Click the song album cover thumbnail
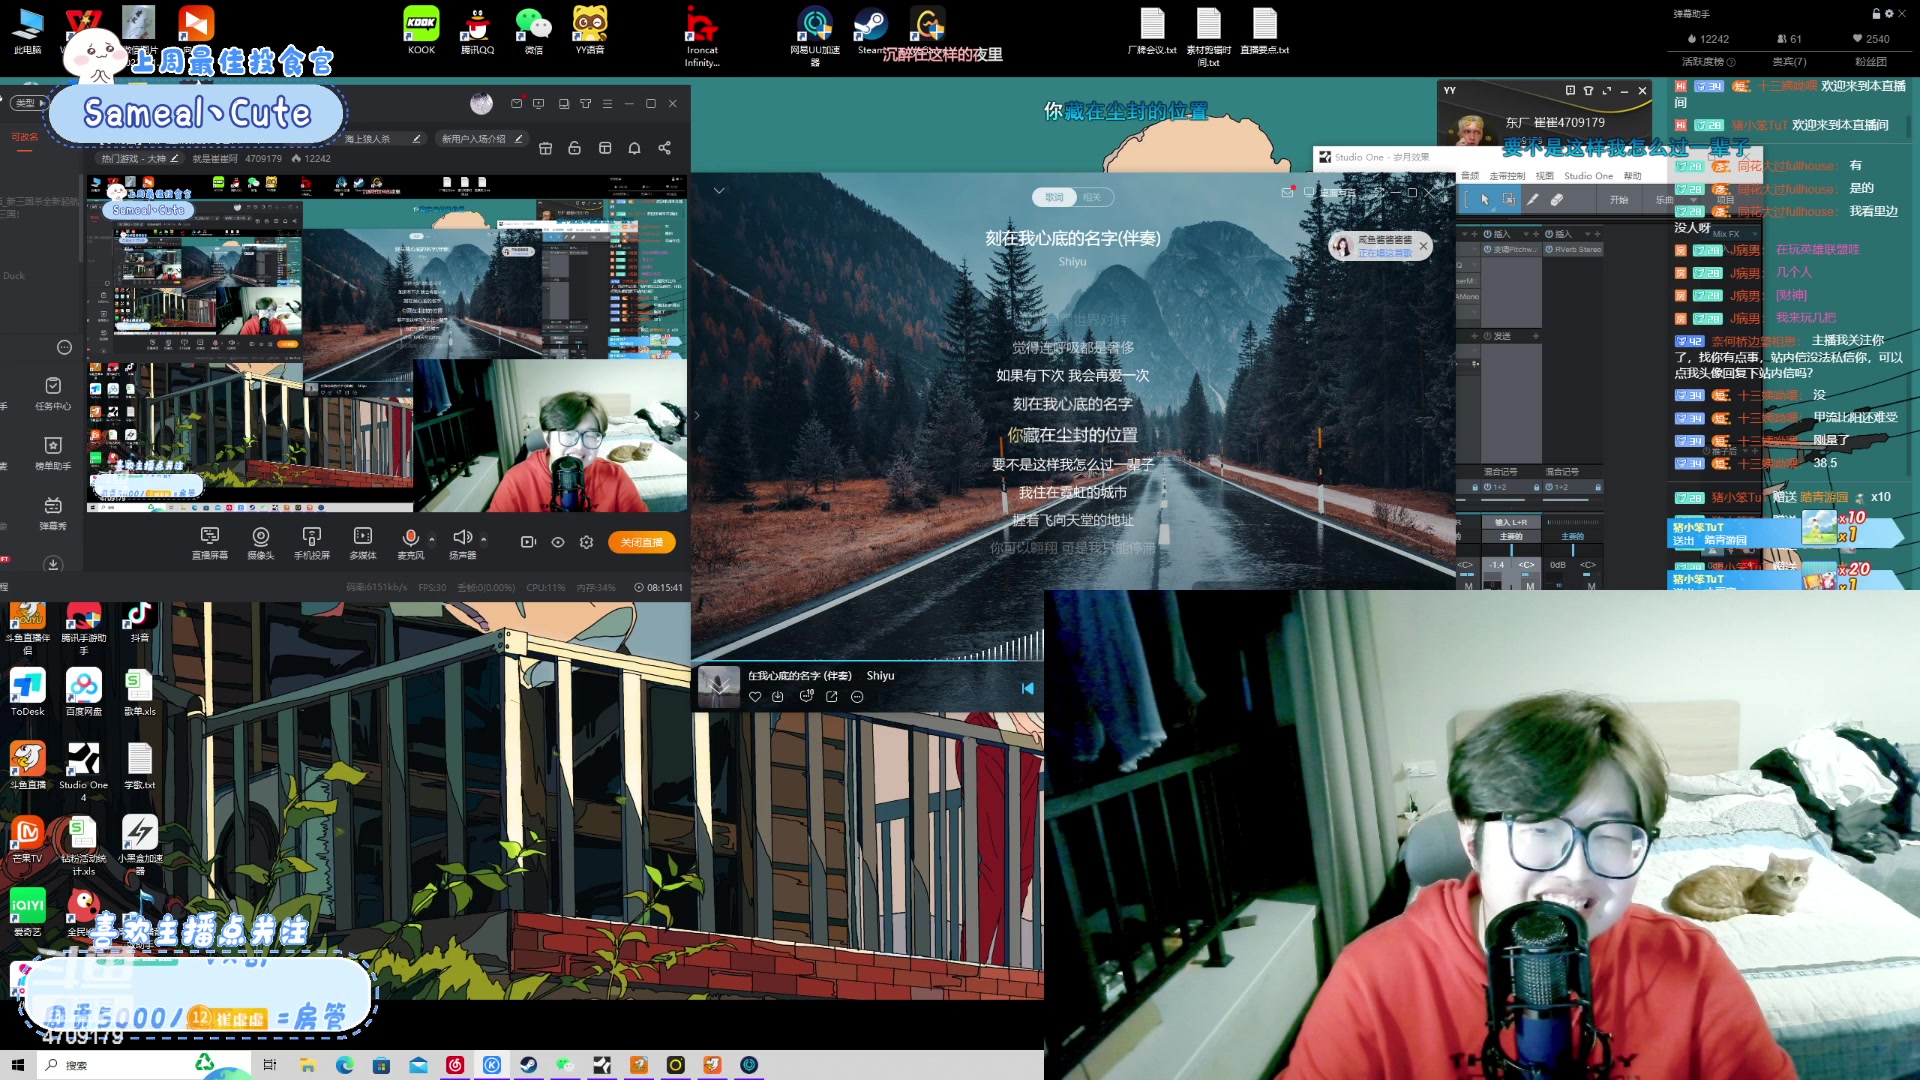The width and height of the screenshot is (1920, 1080). tap(718, 687)
